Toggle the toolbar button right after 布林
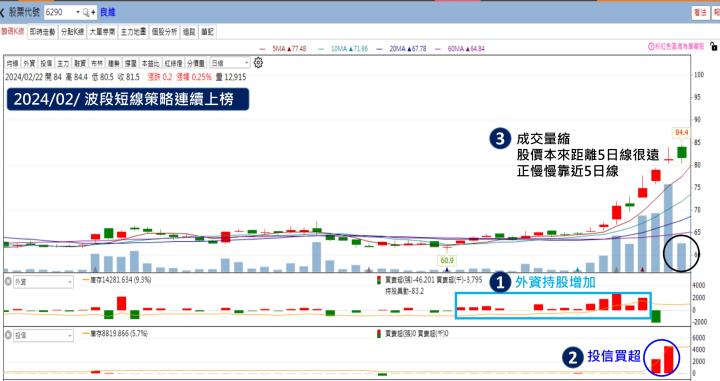The width and height of the screenshot is (720, 381). [x=113, y=63]
